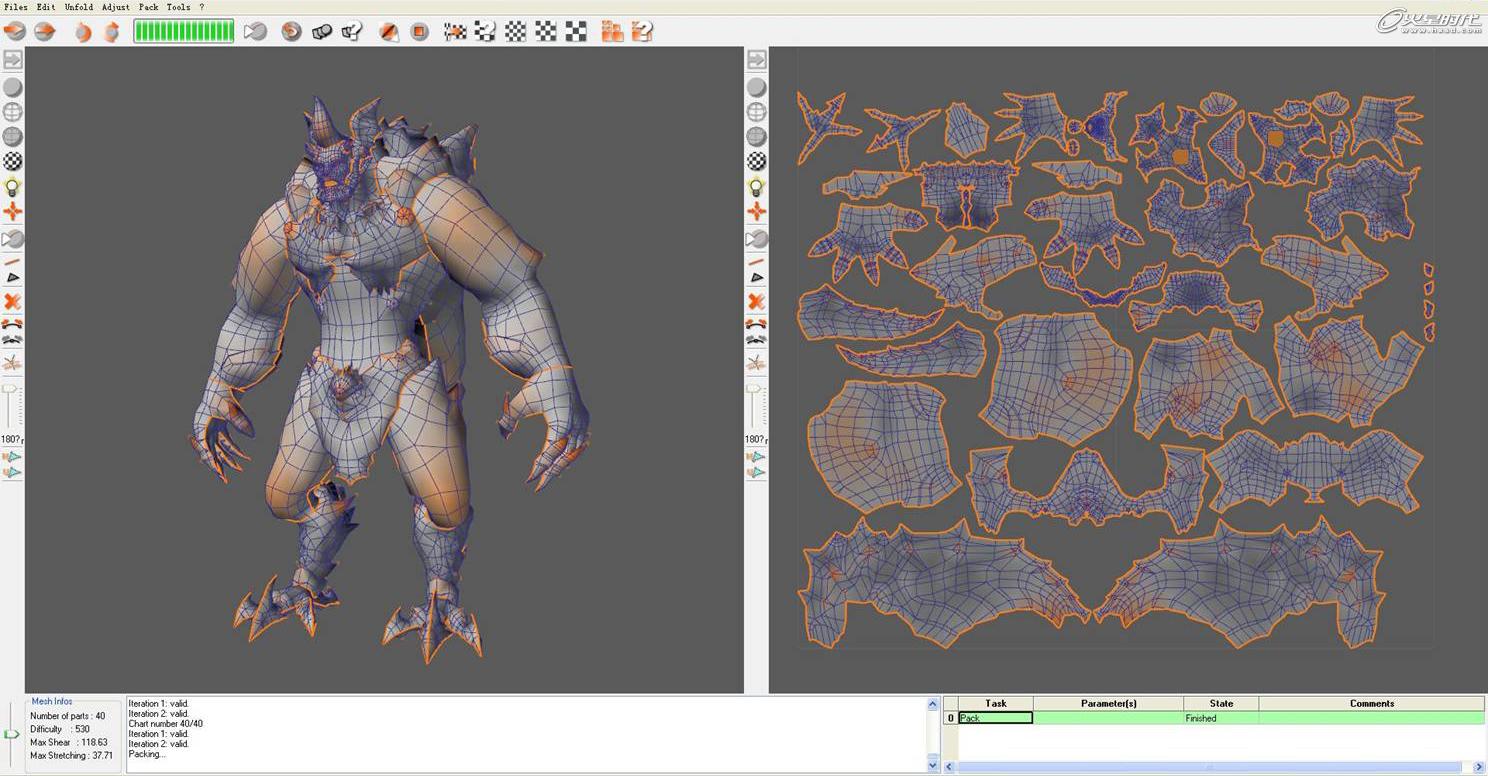Click the camera icon in 3D view sidebar

13,239
